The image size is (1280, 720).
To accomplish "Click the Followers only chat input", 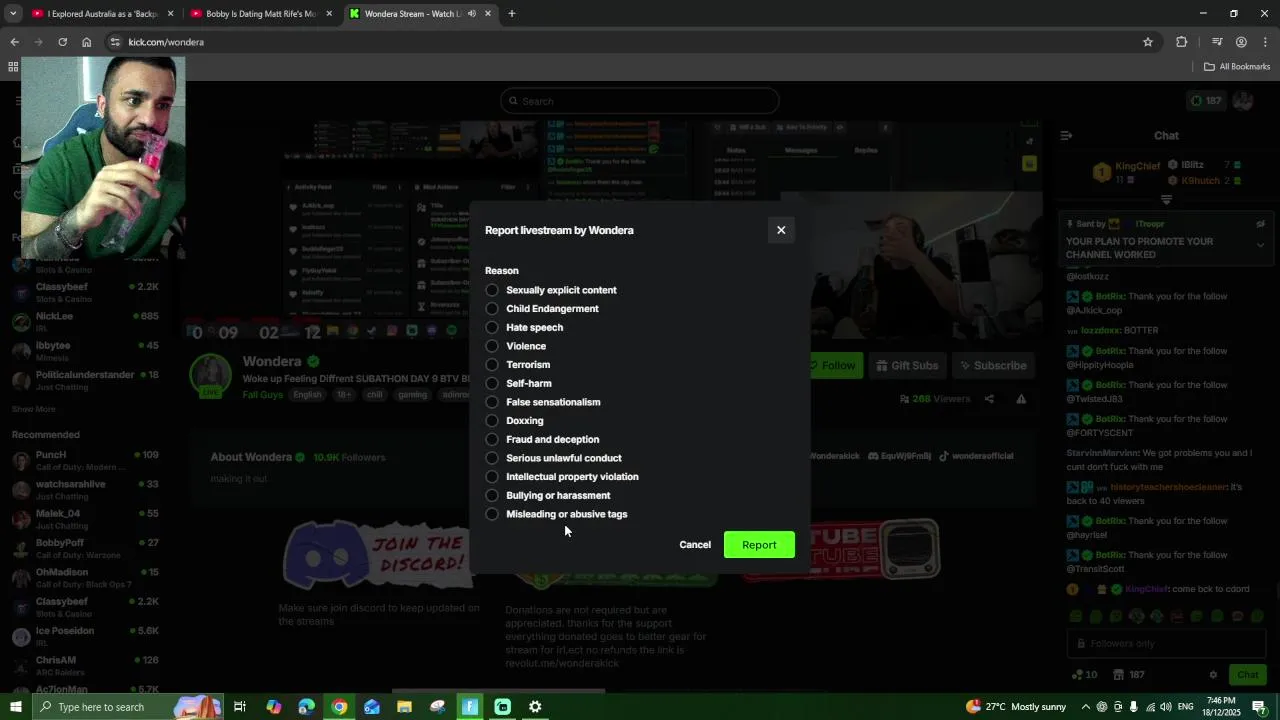I will point(1165,644).
